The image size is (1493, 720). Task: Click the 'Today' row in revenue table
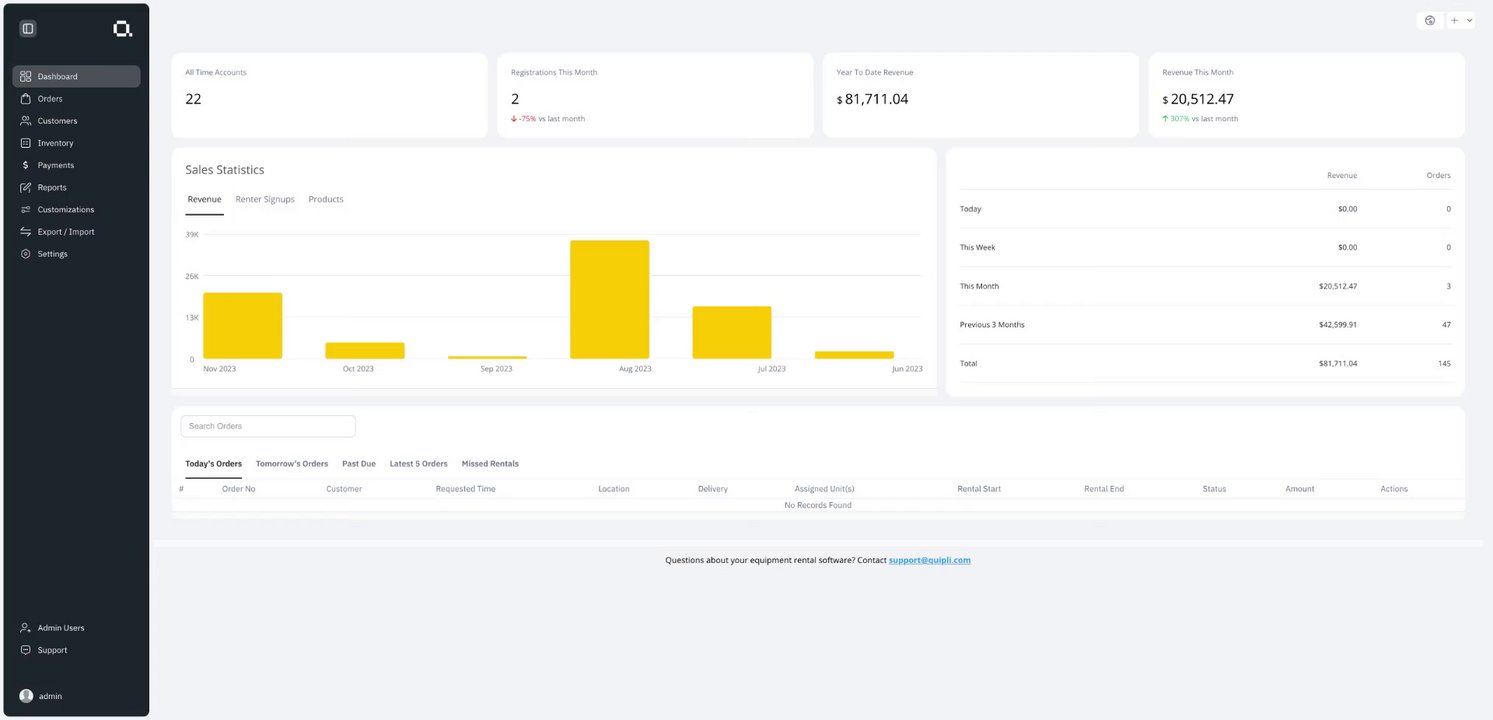[1205, 209]
